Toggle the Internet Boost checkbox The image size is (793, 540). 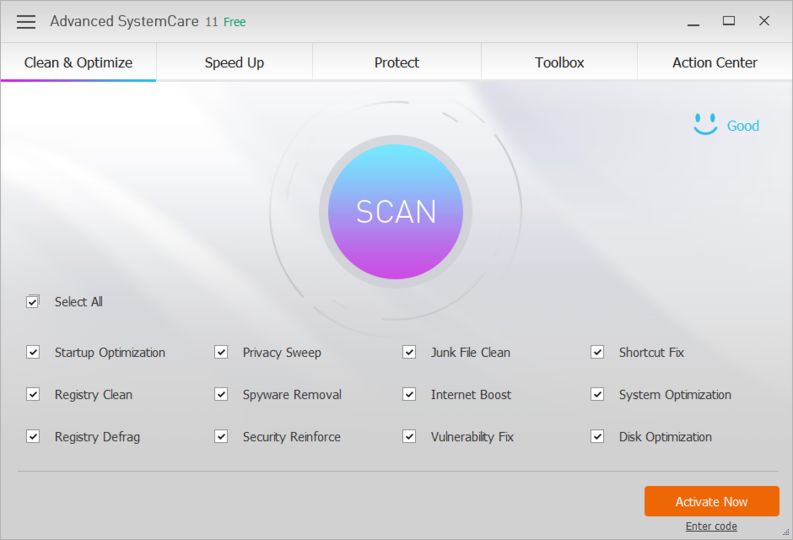point(409,394)
